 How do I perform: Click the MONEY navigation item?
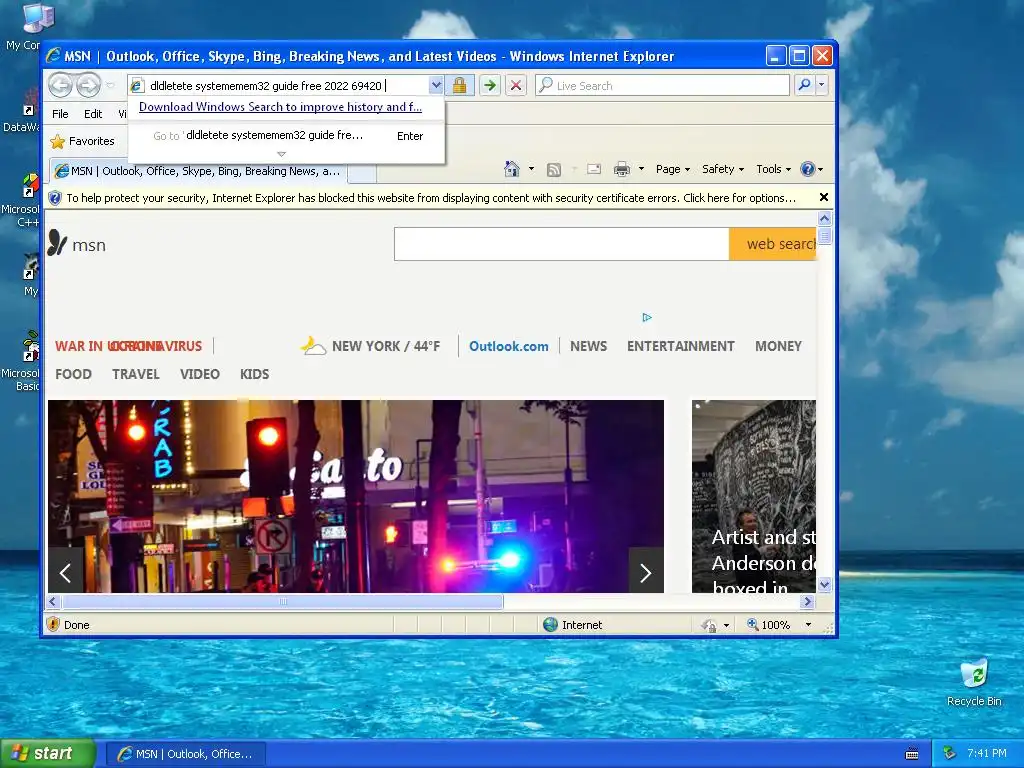(778, 346)
